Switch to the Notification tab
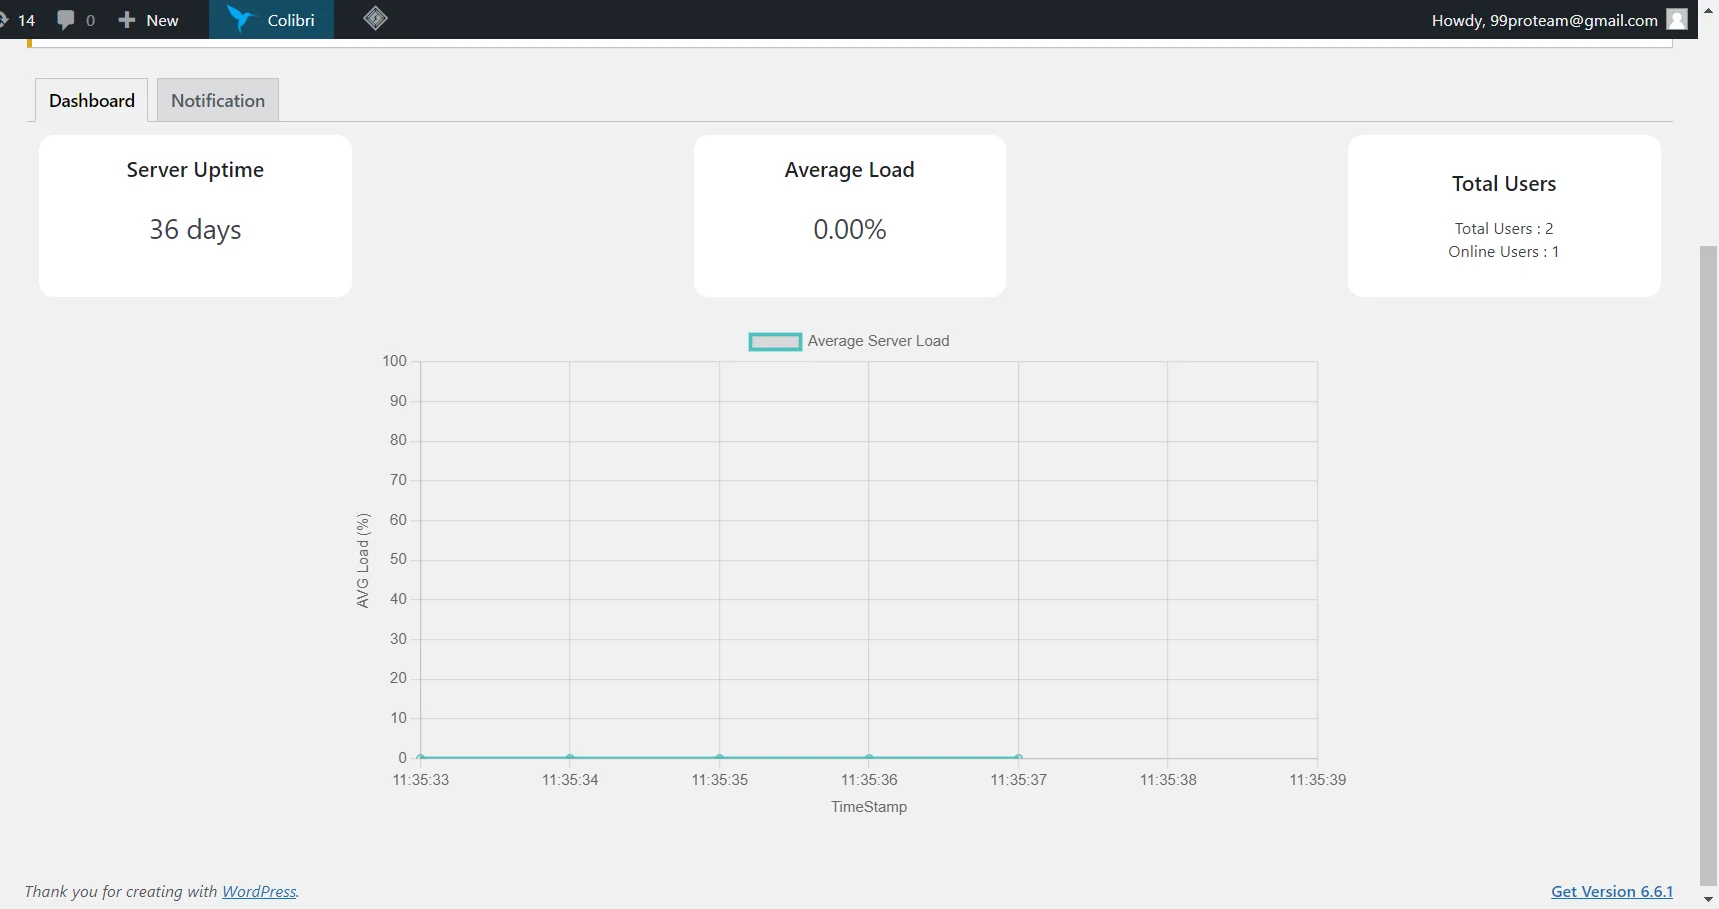The height and width of the screenshot is (909, 1719). pos(217,100)
